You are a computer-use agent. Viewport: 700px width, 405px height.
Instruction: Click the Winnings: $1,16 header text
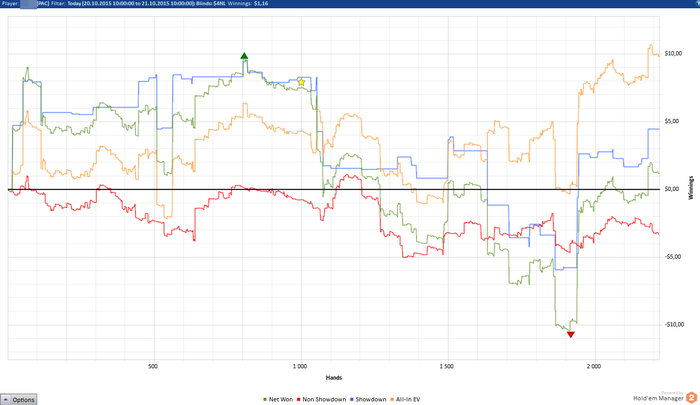[x=248, y=3]
